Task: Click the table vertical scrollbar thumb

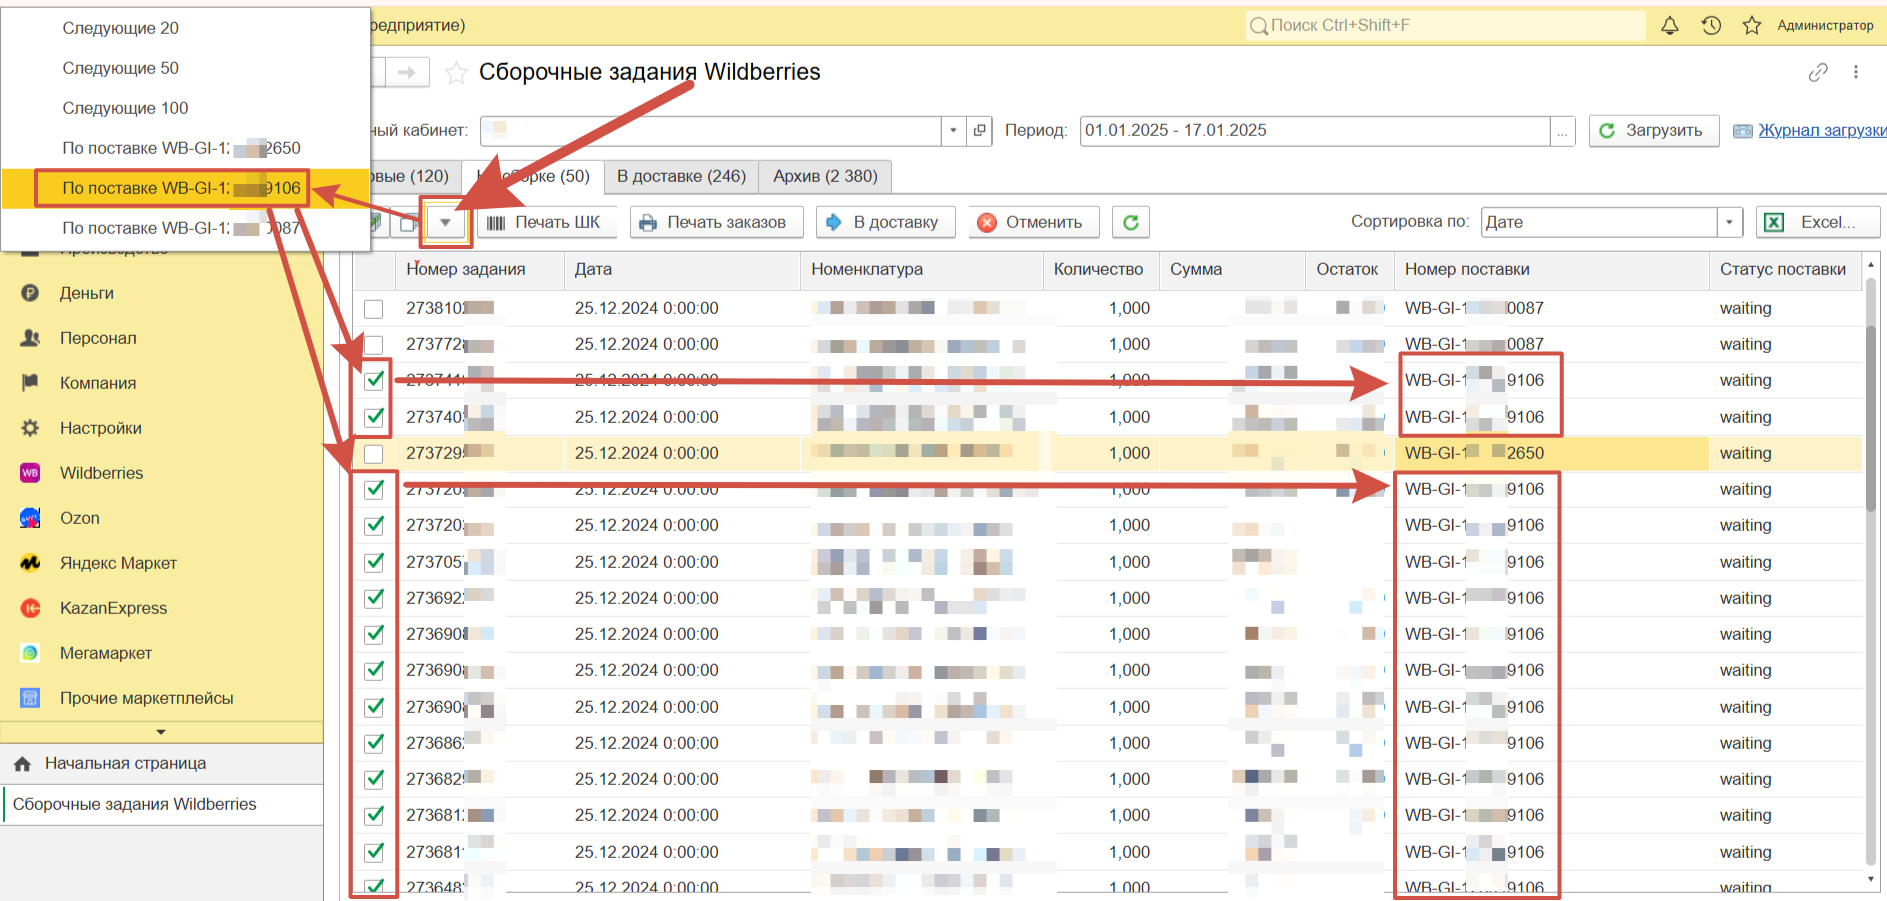Action: (1871, 418)
